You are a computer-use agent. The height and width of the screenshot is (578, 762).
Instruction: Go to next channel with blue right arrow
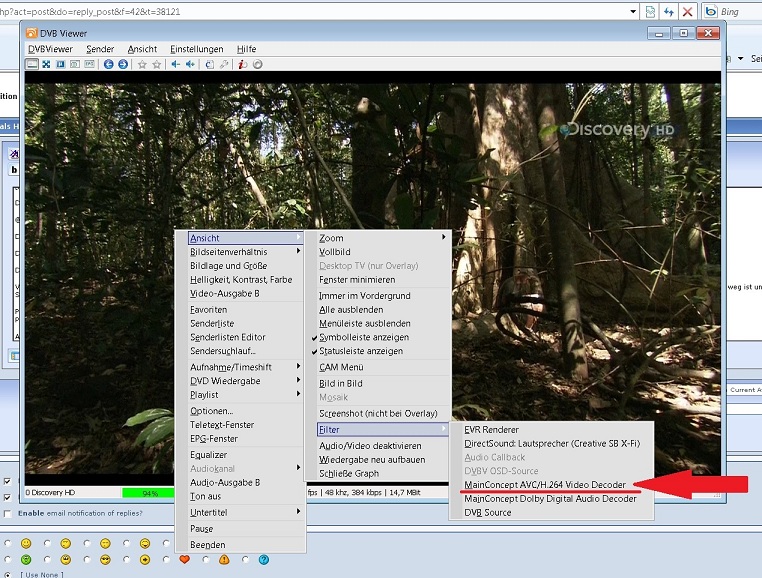pos(123,64)
